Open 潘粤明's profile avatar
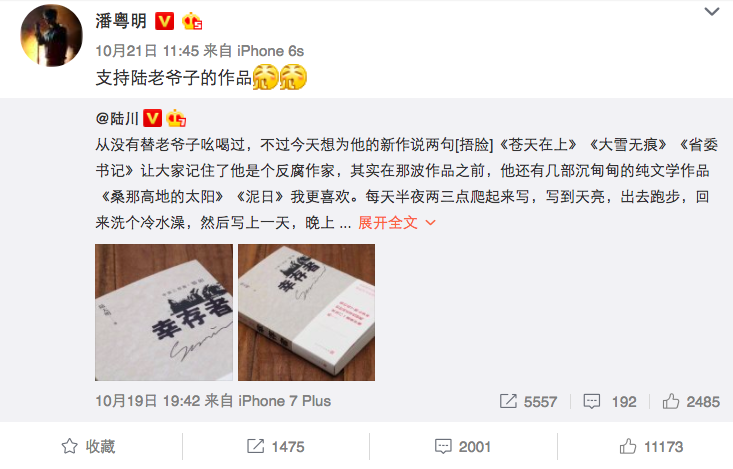 [51, 36]
